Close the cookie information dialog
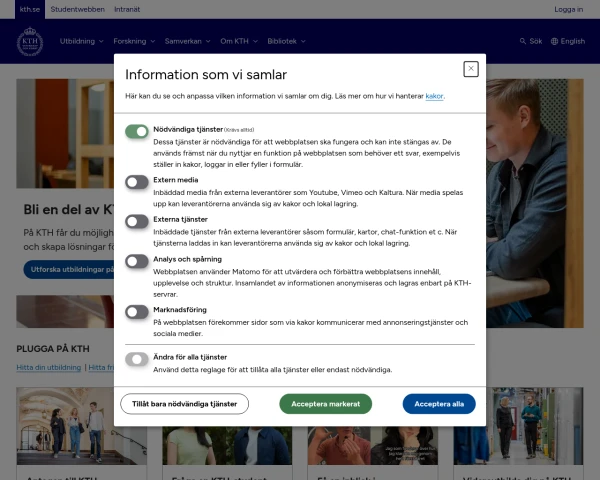The width and height of the screenshot is (600, 480). click(x=471, y=69)
